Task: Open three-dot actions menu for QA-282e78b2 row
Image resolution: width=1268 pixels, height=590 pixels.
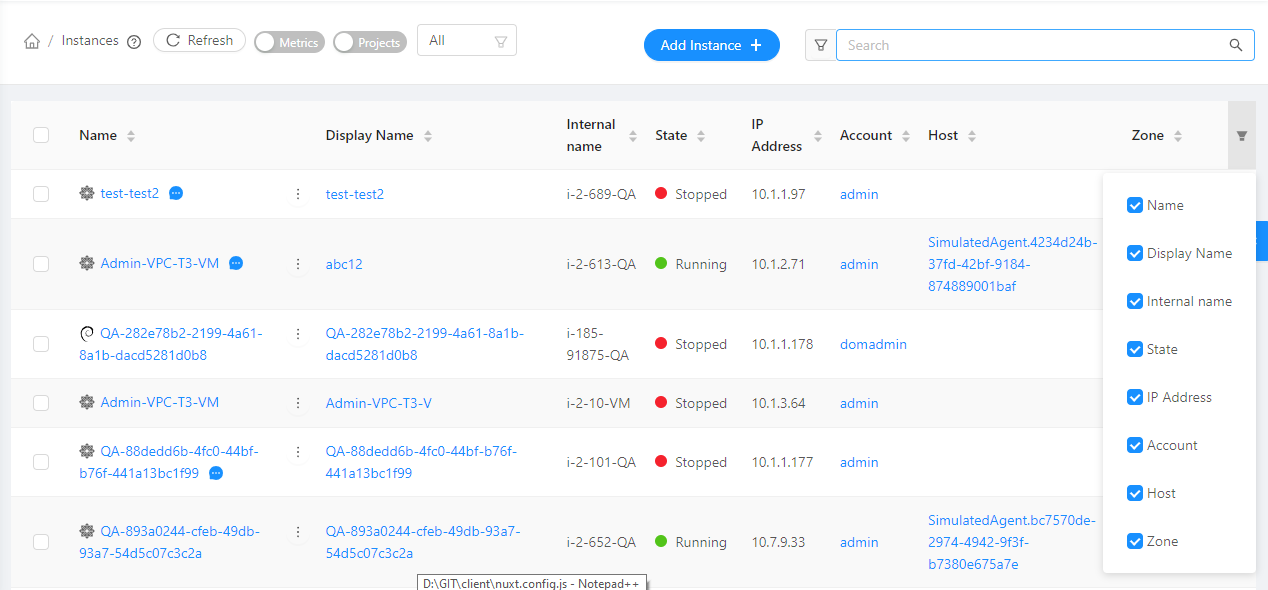Action: (298, 334)
